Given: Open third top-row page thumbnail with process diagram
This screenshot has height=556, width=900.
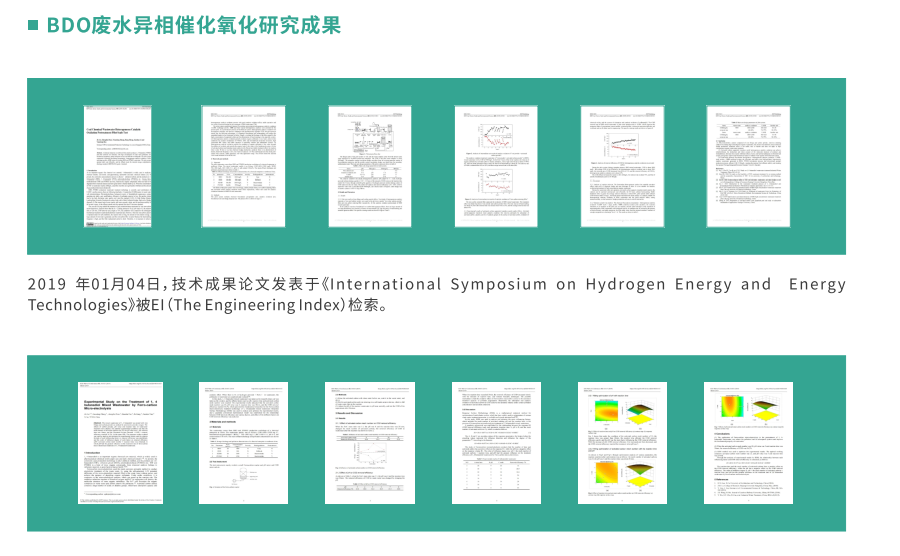Looking at the screenshot, I should coord(370,166).
